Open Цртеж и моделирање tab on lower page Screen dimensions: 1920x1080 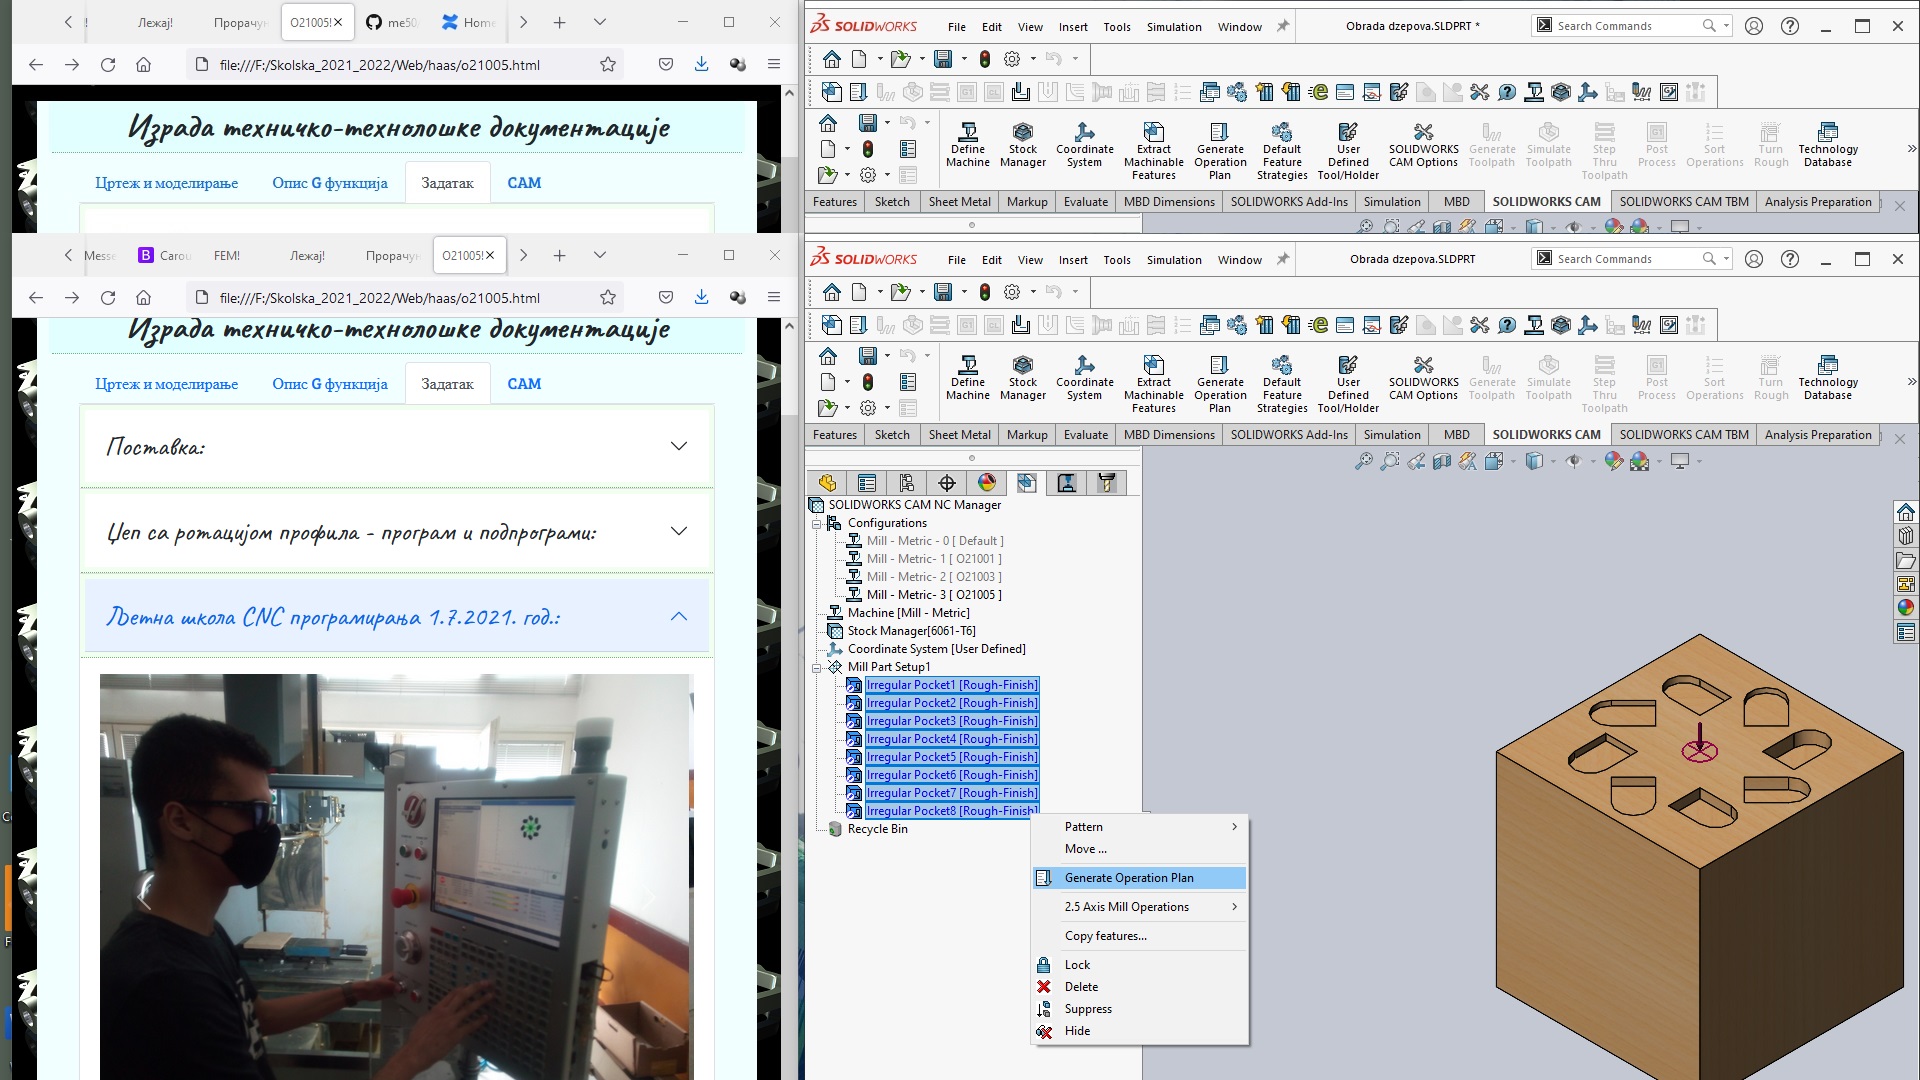(x=167, y=384)
